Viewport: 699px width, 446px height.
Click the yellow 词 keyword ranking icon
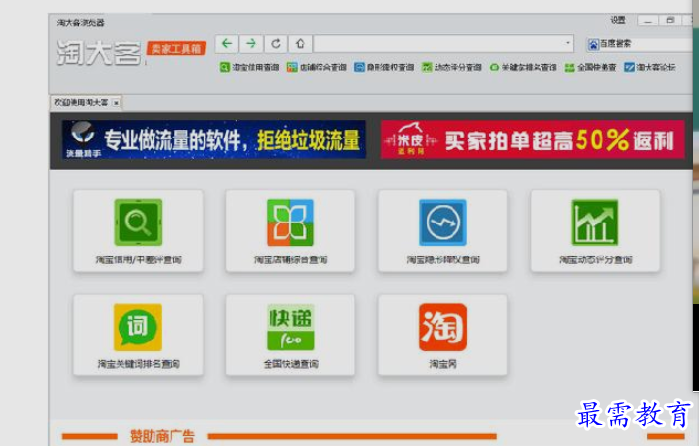point(138,327)
